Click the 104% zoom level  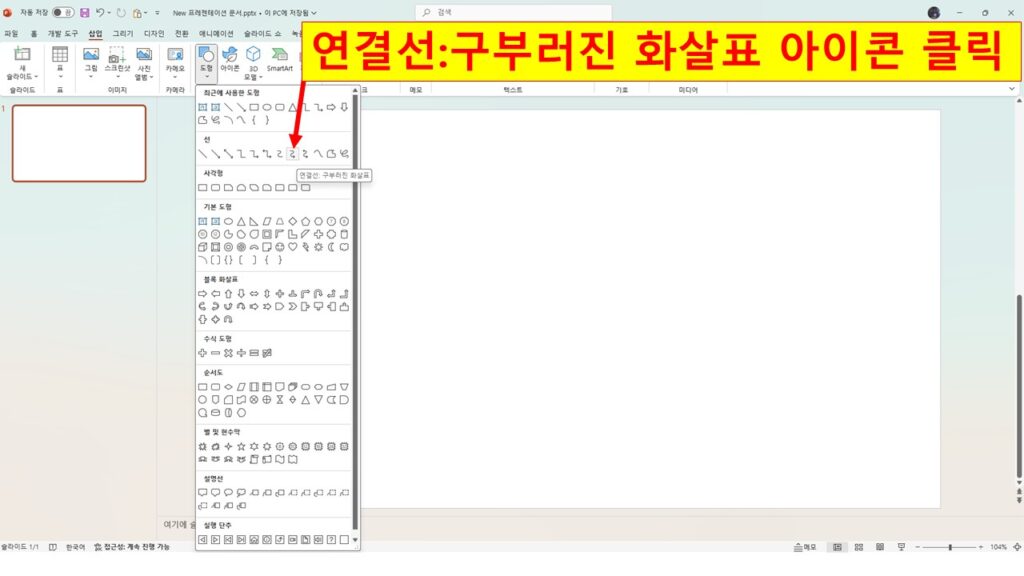click(998, 547)
